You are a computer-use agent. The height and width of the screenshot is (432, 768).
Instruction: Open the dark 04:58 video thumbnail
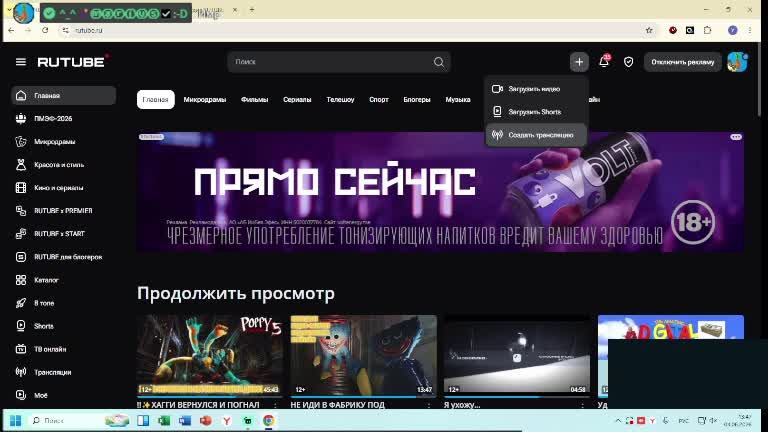click(x=517, y=355)
